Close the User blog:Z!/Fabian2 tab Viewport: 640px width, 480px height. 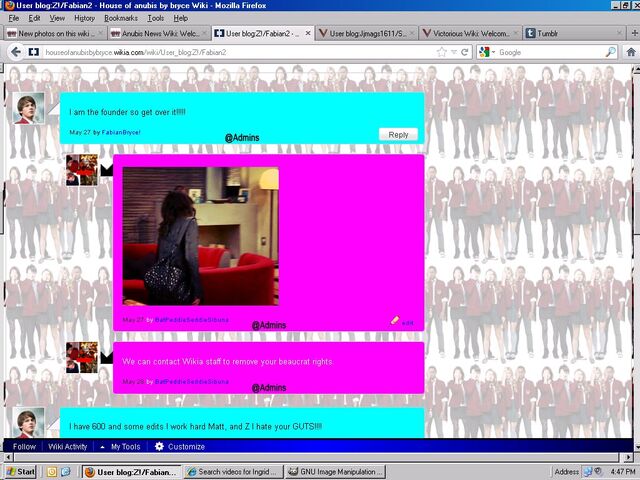click(x=308, y=33)
